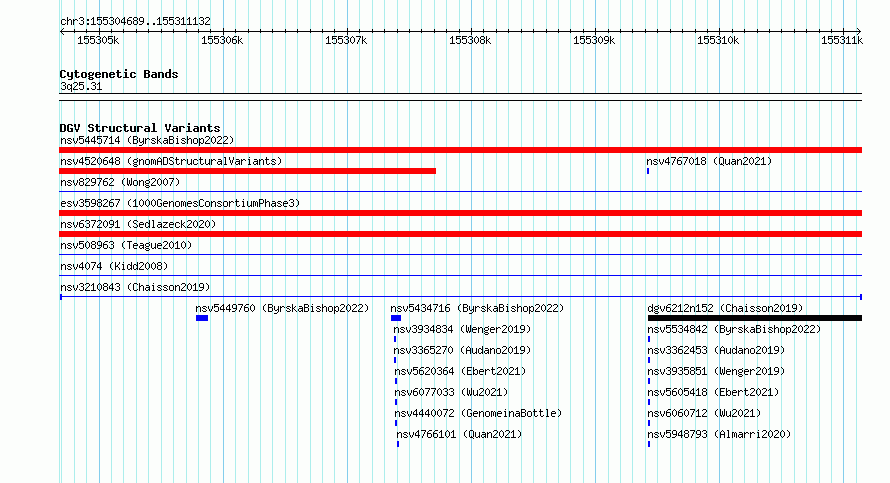This screenshot has height=483, width=890.
Task: Select the small blue marker under nsv4767018
Action: tap(648, 171)
